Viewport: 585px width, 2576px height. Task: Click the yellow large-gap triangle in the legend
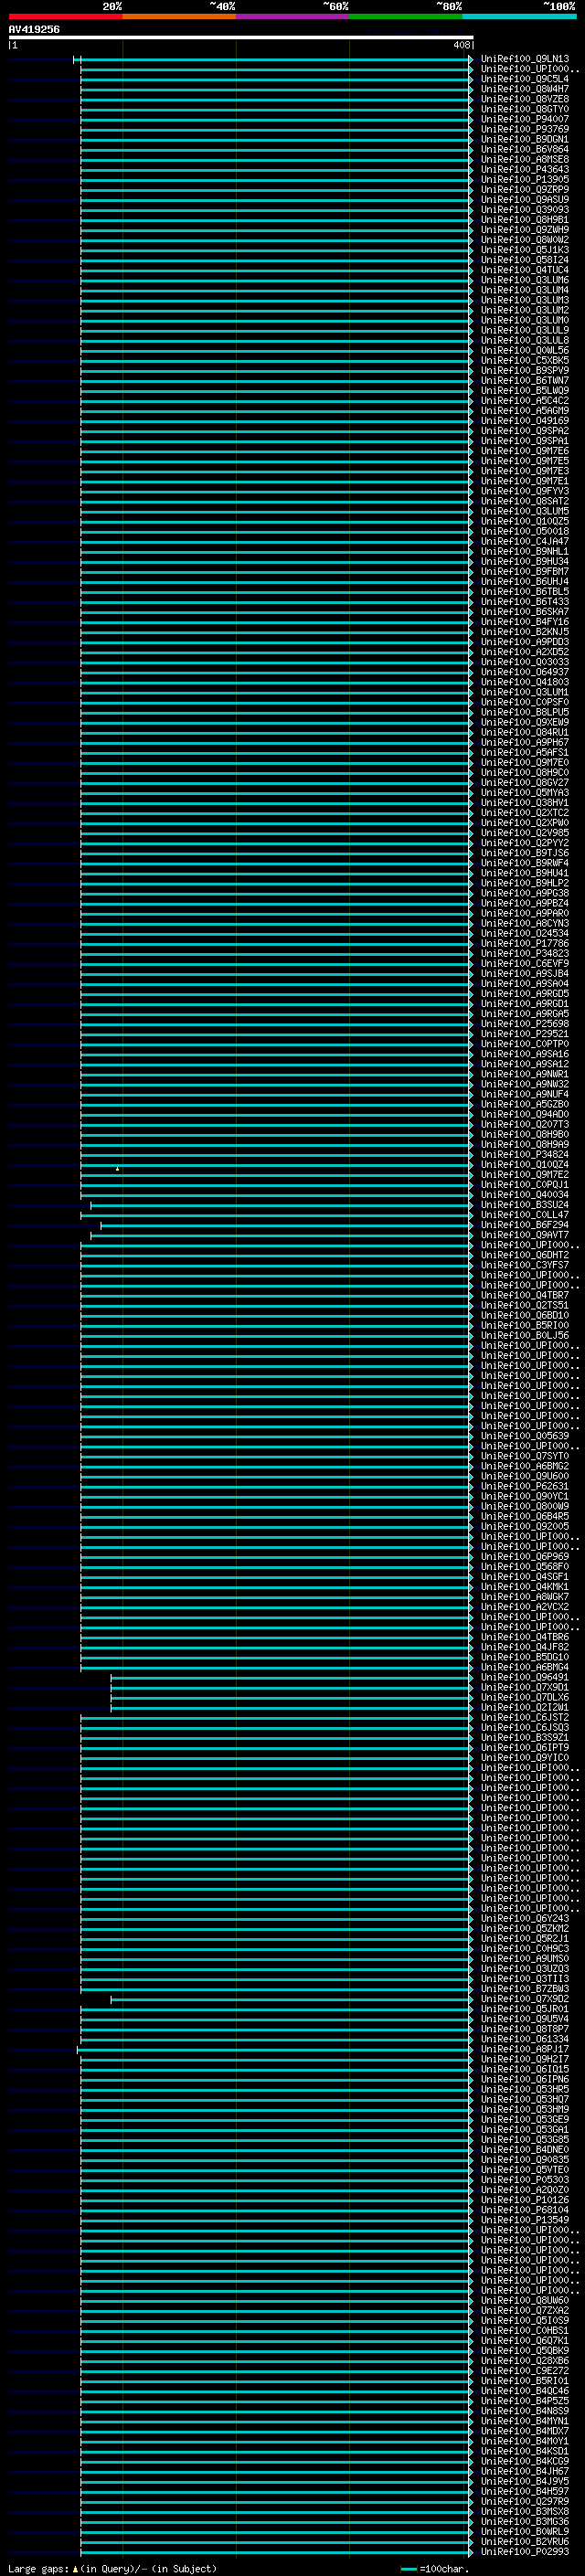[75, 2568]
